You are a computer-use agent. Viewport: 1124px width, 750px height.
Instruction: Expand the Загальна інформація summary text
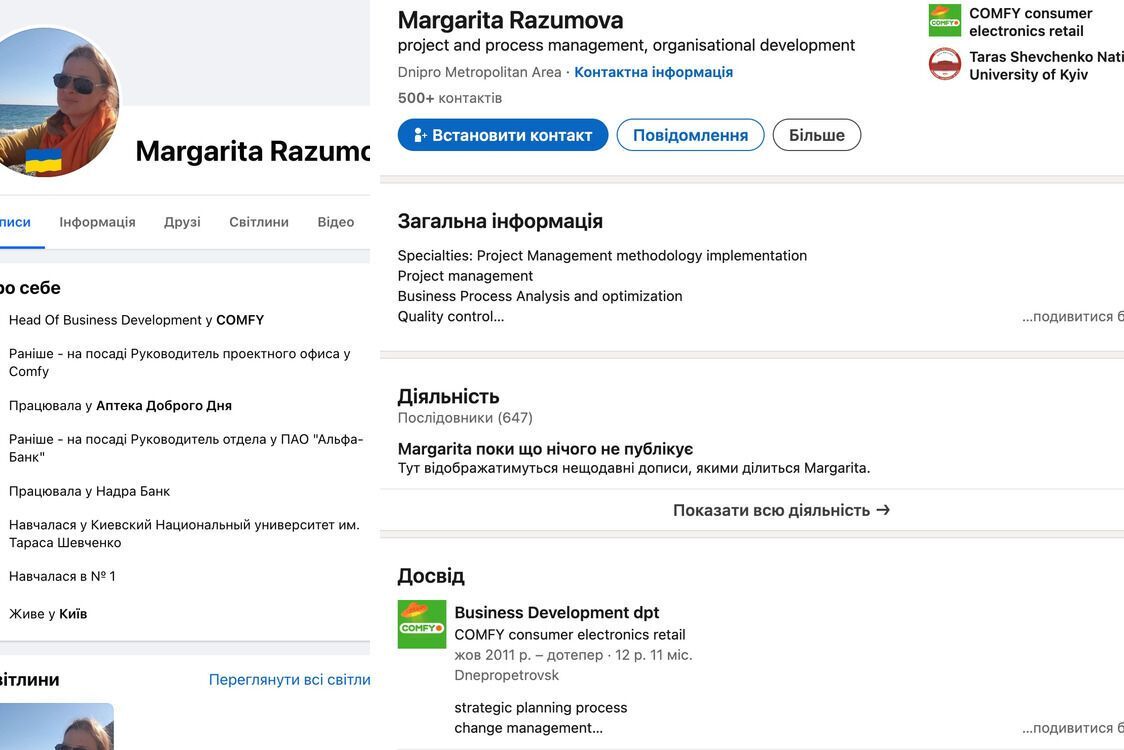click(x=1072, y=316)
